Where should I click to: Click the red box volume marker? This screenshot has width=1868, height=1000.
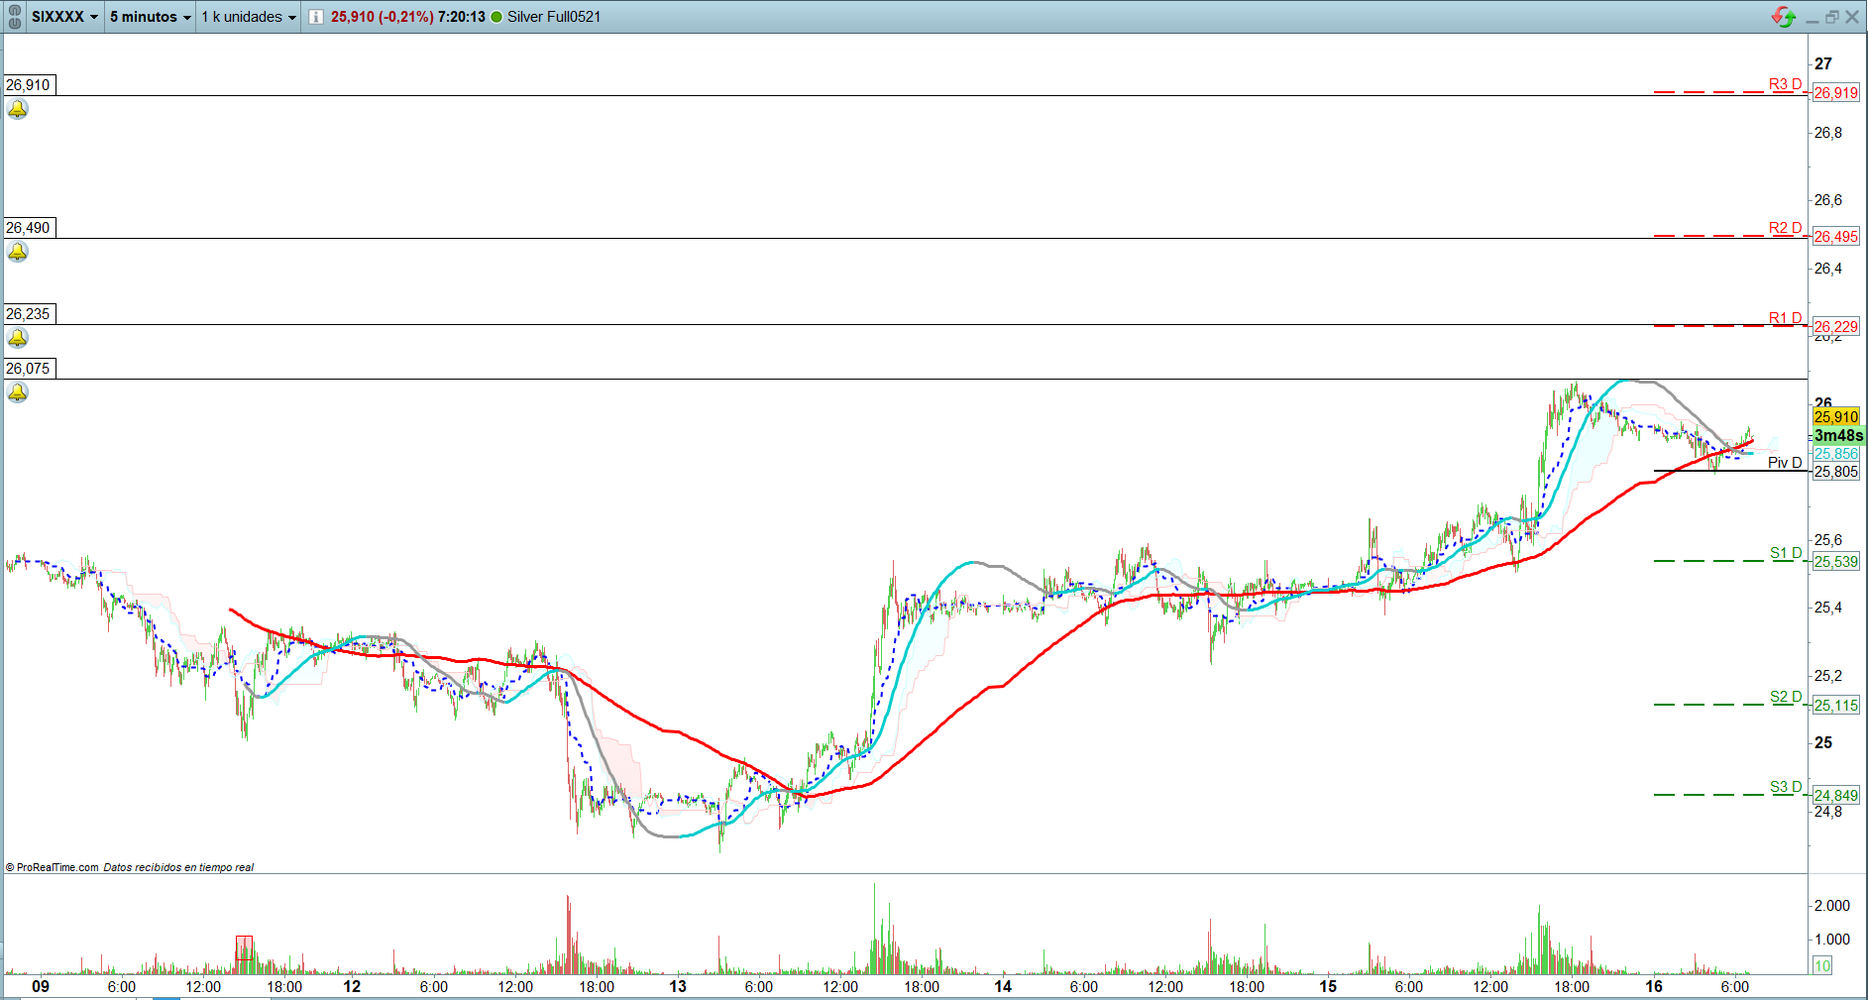pyautogui.click(x=244, y=948)
